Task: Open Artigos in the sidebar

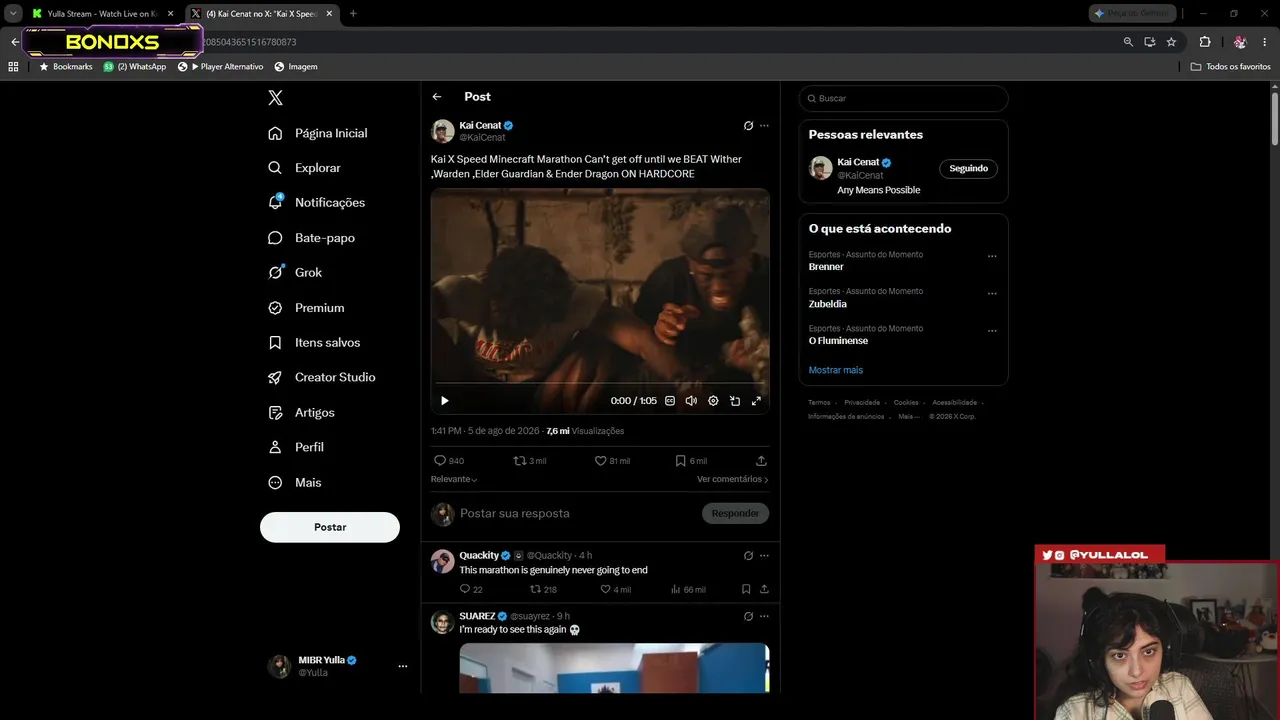Action: (301, 413)
